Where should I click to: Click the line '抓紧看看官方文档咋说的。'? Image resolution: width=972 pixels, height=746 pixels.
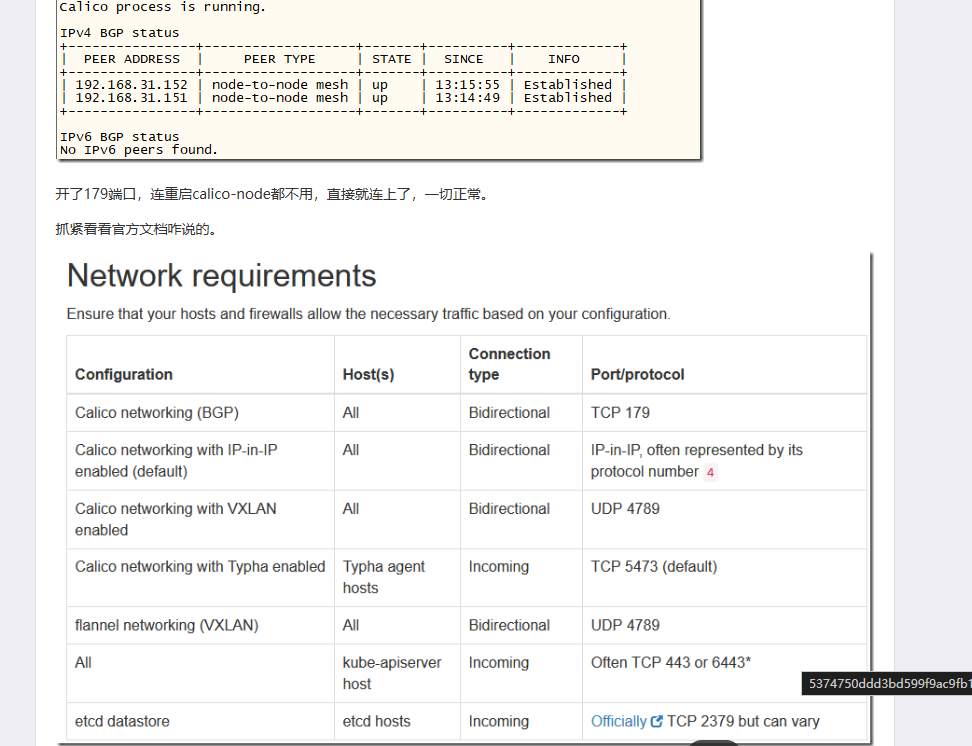(137, 229)
